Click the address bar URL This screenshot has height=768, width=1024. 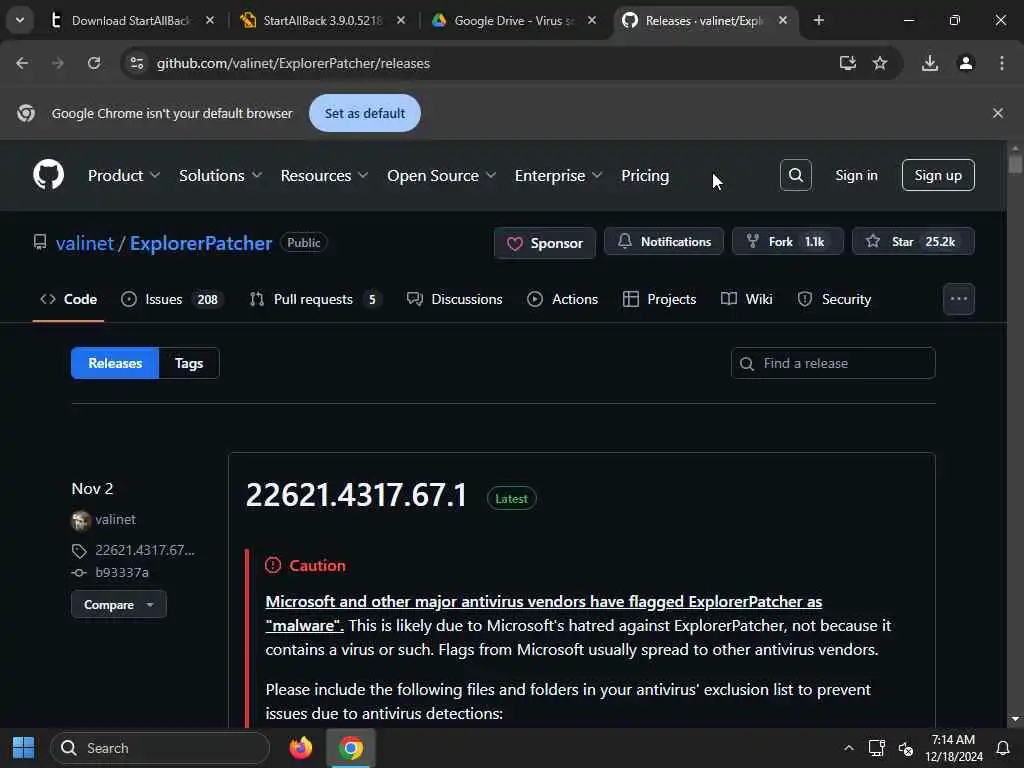(293, 63)
